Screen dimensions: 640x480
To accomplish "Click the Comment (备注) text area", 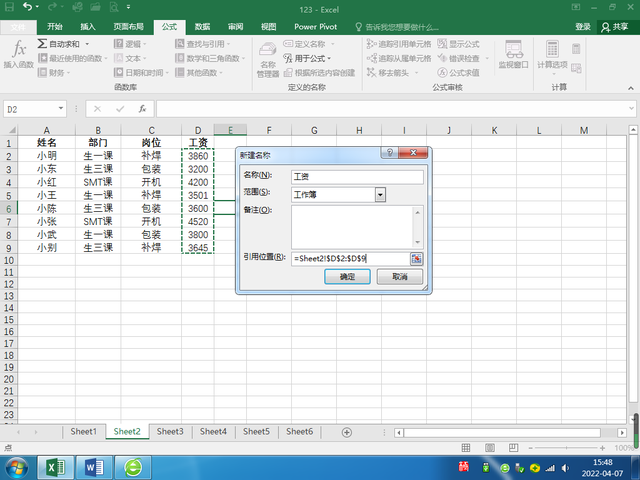I will click(x=353, y=227).
